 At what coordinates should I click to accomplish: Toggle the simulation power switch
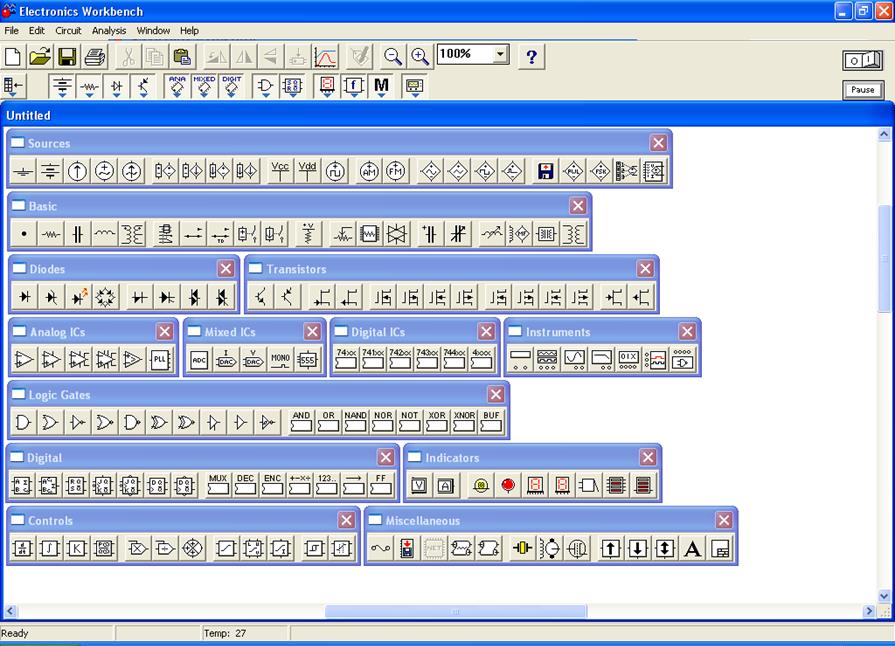click(862, 60)
